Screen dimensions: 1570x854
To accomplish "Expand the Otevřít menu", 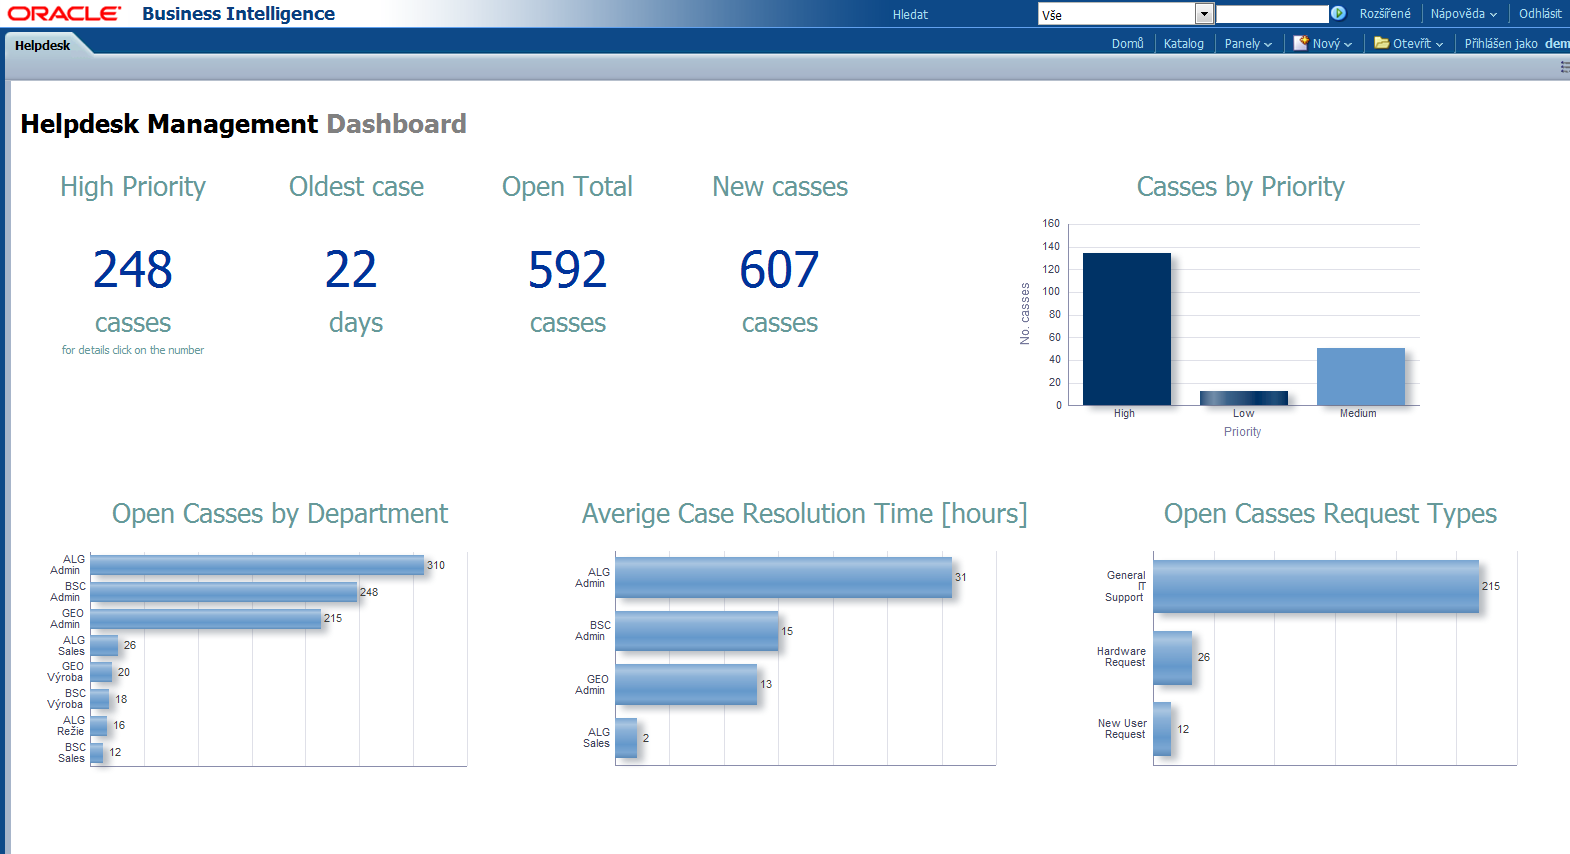I will (x=1418, y=44).
